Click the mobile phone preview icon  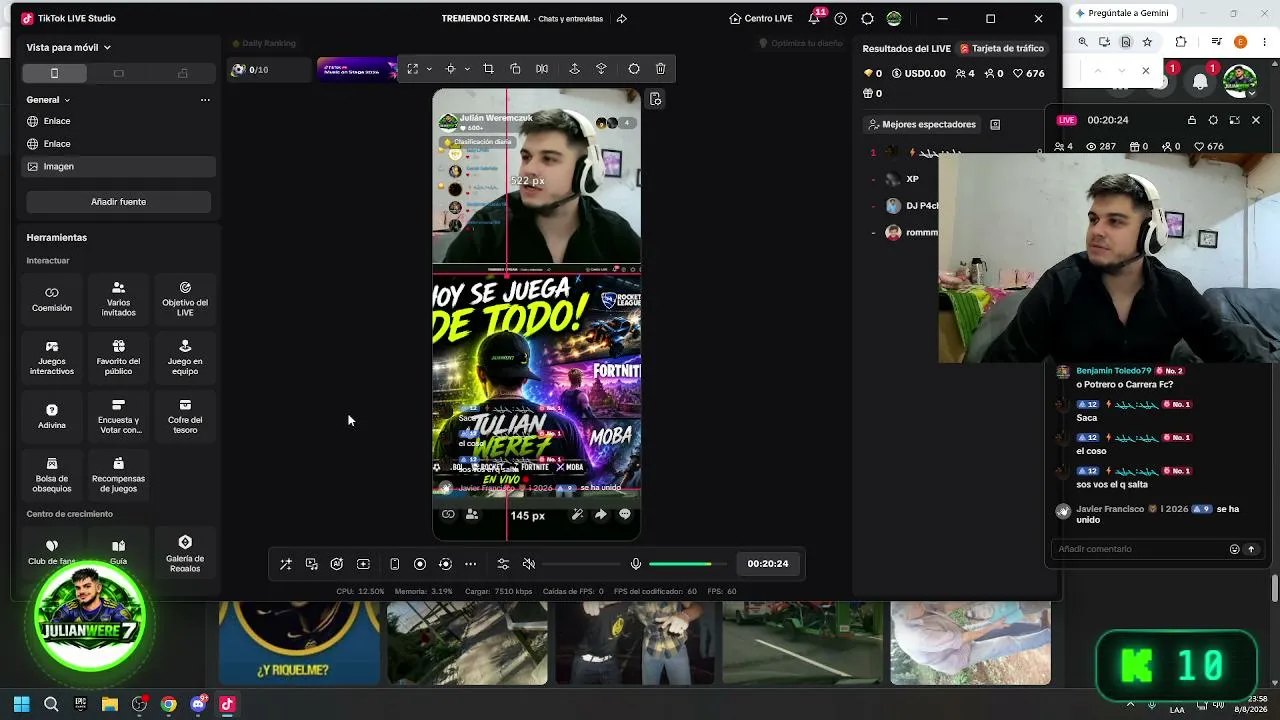[394, 564]
